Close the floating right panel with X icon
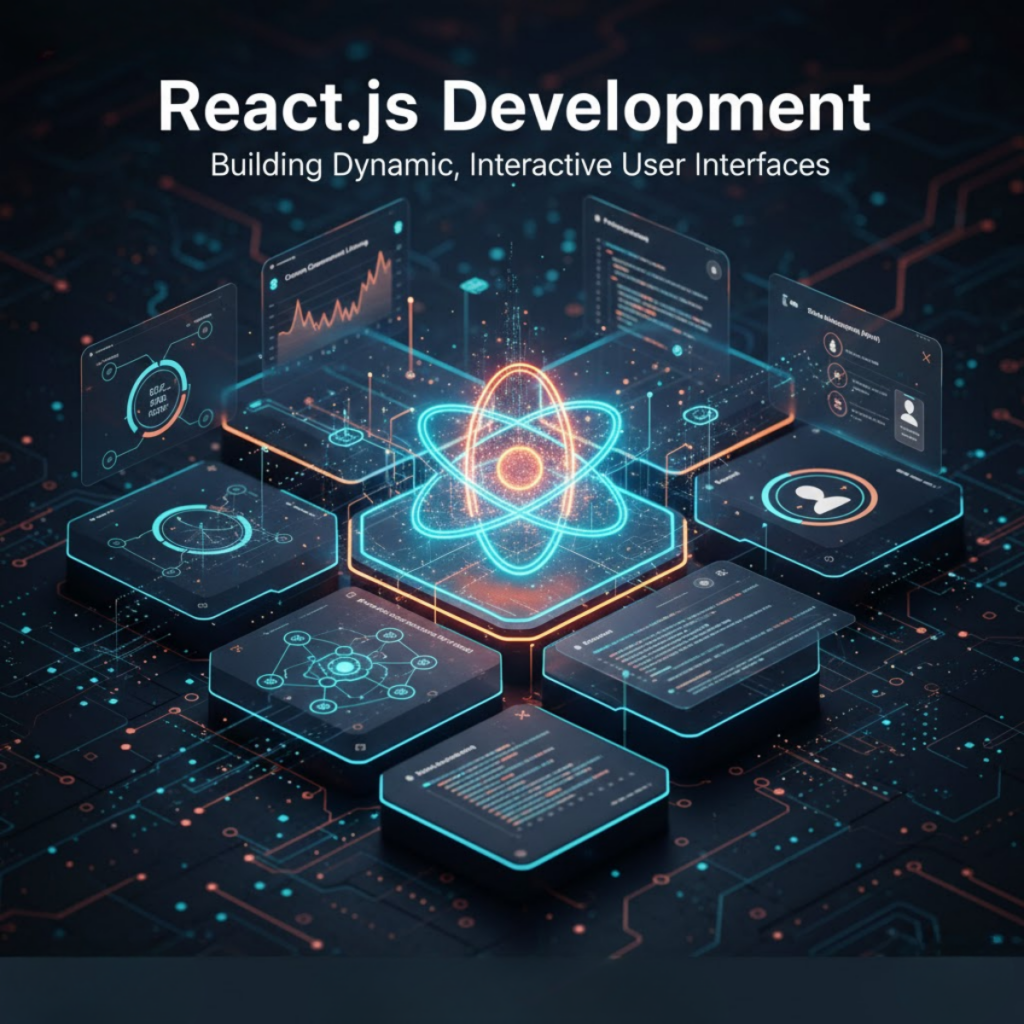This screenshot has width=1024, height=1024. pos(925,357)
